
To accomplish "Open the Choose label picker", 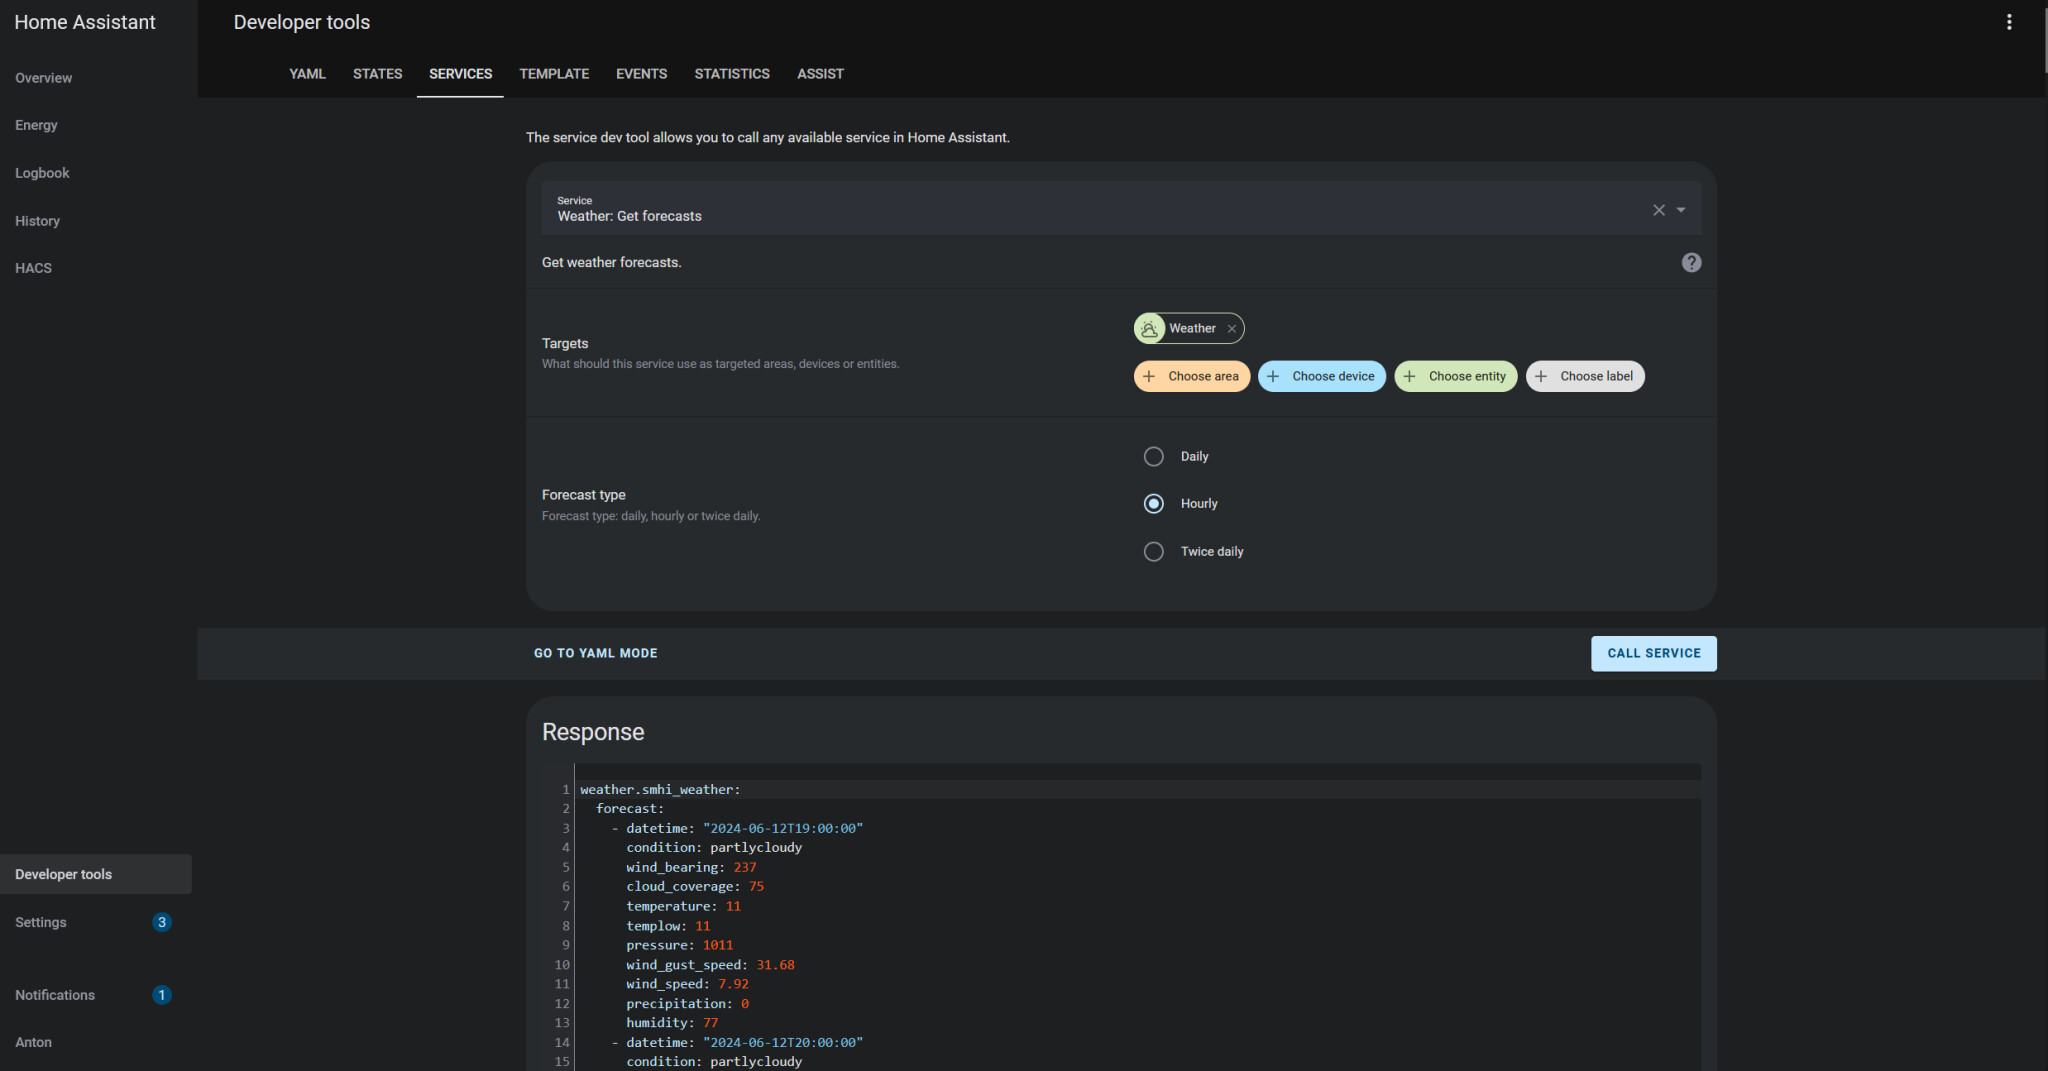I will point(1585,377).
